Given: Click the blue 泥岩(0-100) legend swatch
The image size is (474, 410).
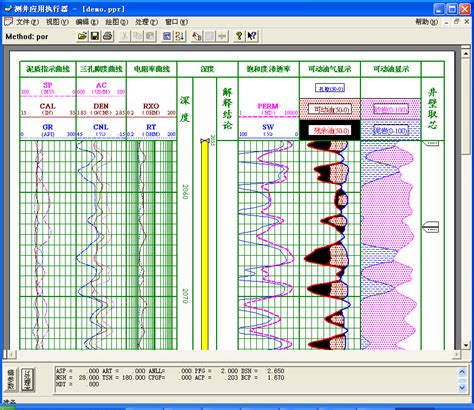Looking at the screenshot, I should (x=391, y=130).
